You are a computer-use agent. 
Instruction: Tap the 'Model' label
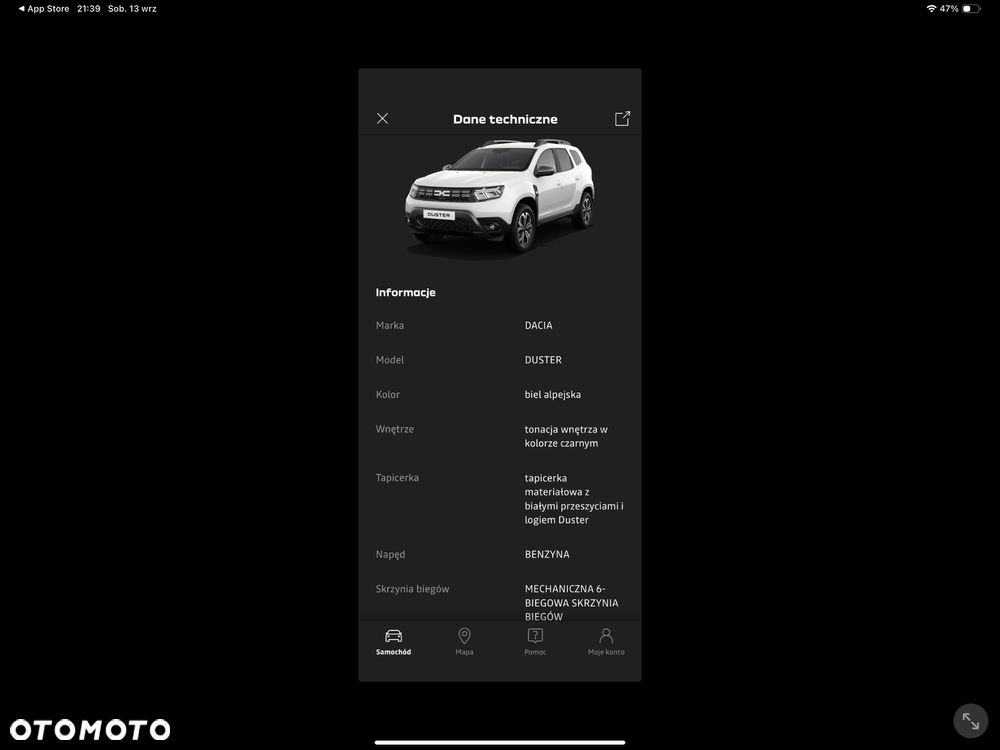click(390, 360)
